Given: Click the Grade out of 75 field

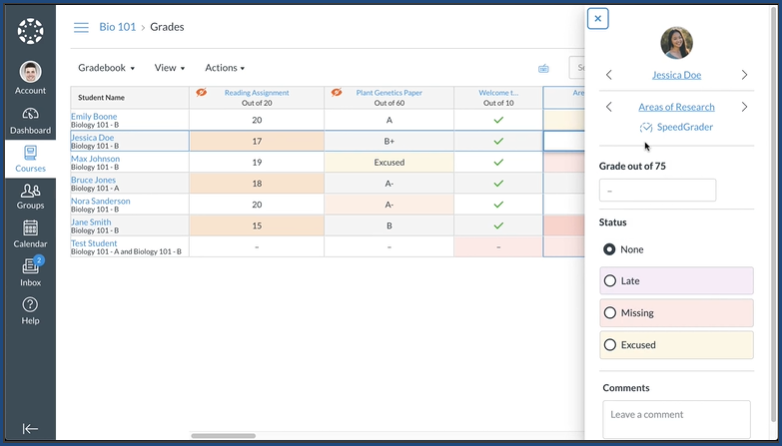Looking at the screenshot, I should 657,190.
